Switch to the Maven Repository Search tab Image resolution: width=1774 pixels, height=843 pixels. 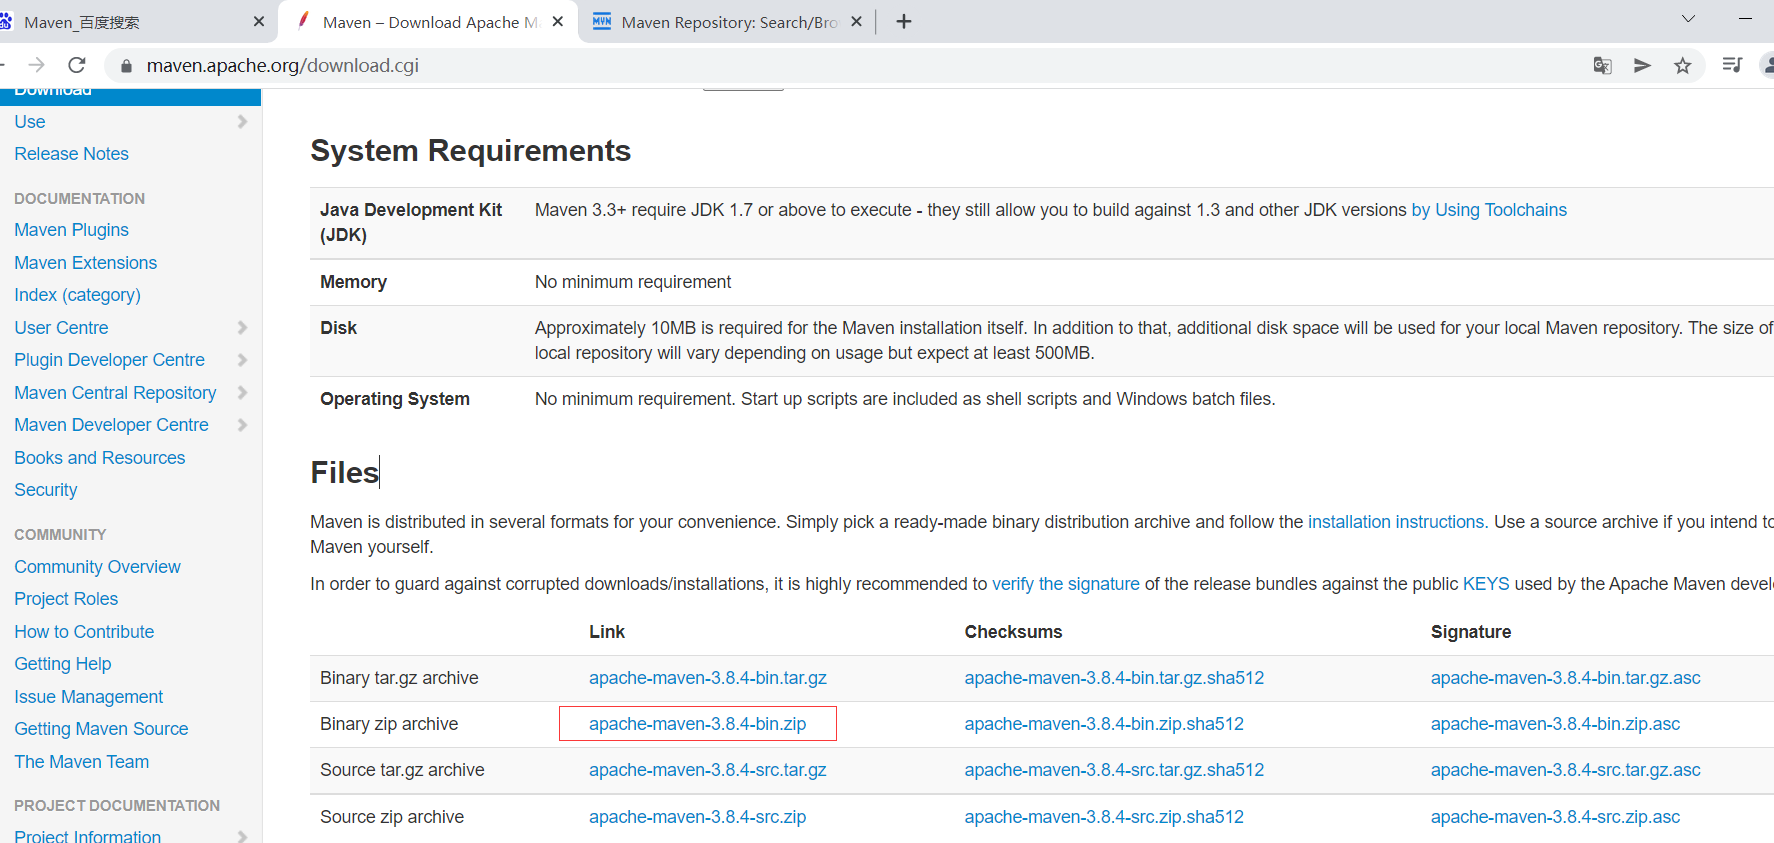pyautogui.click(x=720, y=22)
